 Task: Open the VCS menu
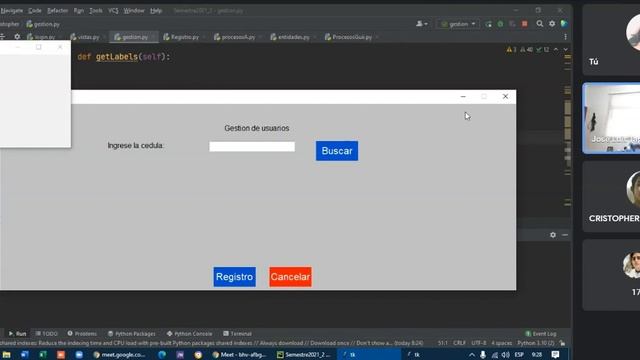click(113, 11)
